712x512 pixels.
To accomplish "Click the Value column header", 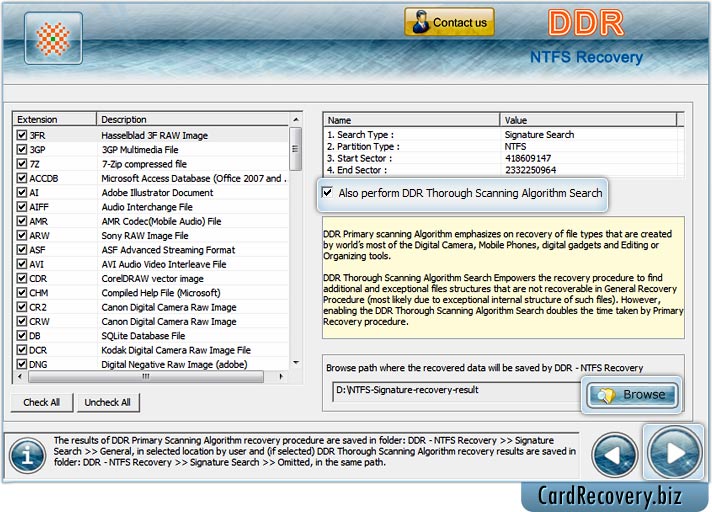I will pos(588,120).
